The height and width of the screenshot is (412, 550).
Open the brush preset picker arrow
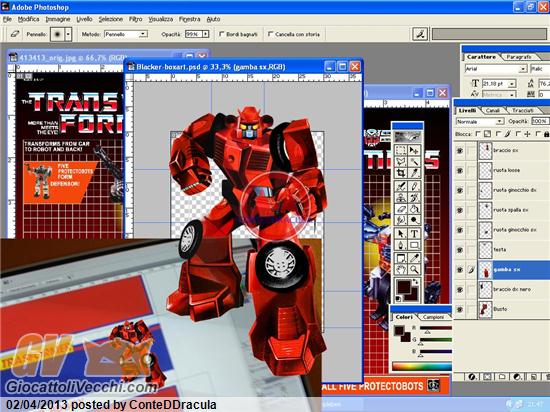[68, 34]
